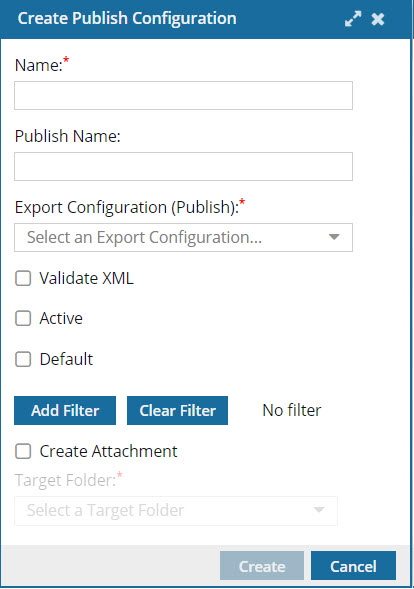Open the Export Configuration dropdown
The width and height of the screenshot is (414, 589).
pyautogui.click(x=183, y=237)
